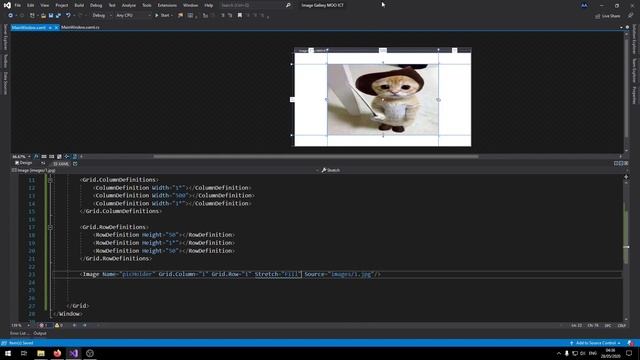Open the Build menu
The height and width of the screenshot is (360, 640).
79,5
